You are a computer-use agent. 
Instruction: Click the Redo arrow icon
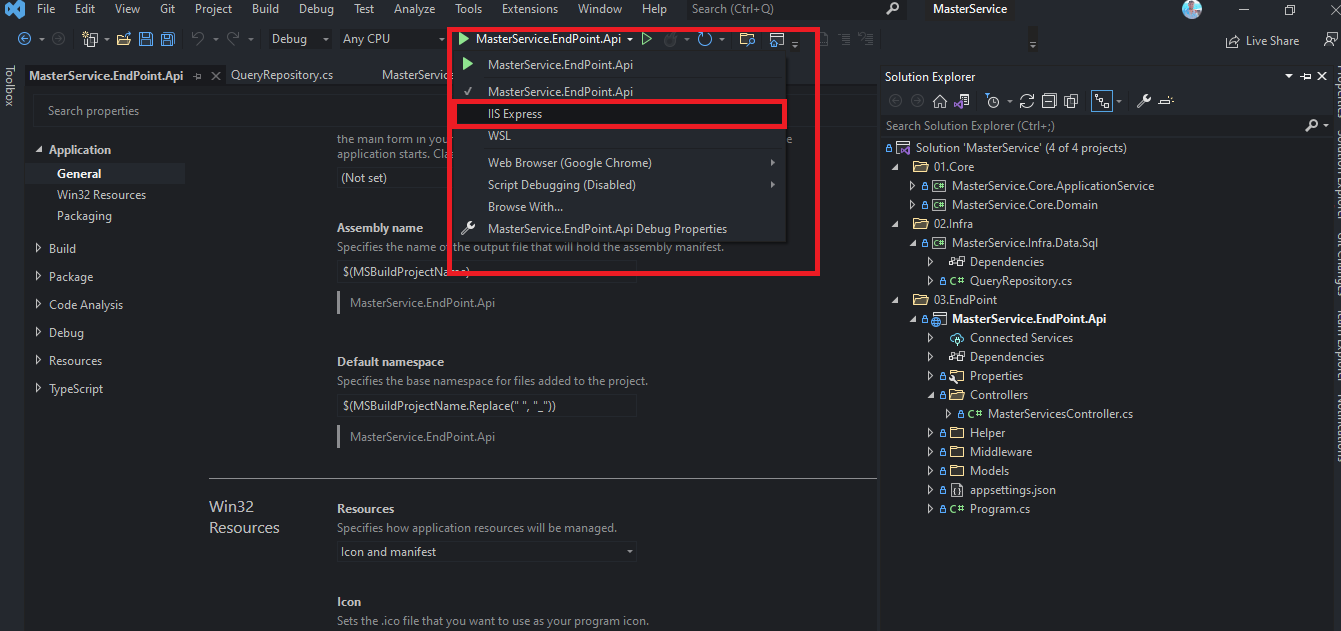[x=232, y=39]
